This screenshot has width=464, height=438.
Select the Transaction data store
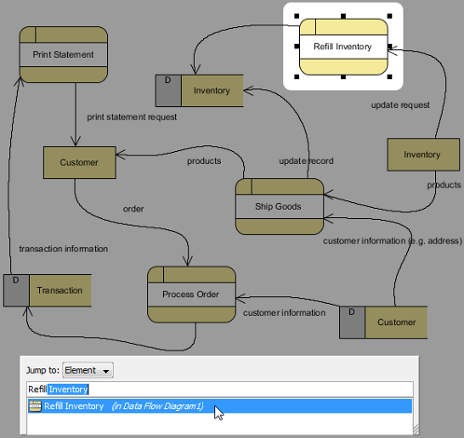click(x=47, y=290)
